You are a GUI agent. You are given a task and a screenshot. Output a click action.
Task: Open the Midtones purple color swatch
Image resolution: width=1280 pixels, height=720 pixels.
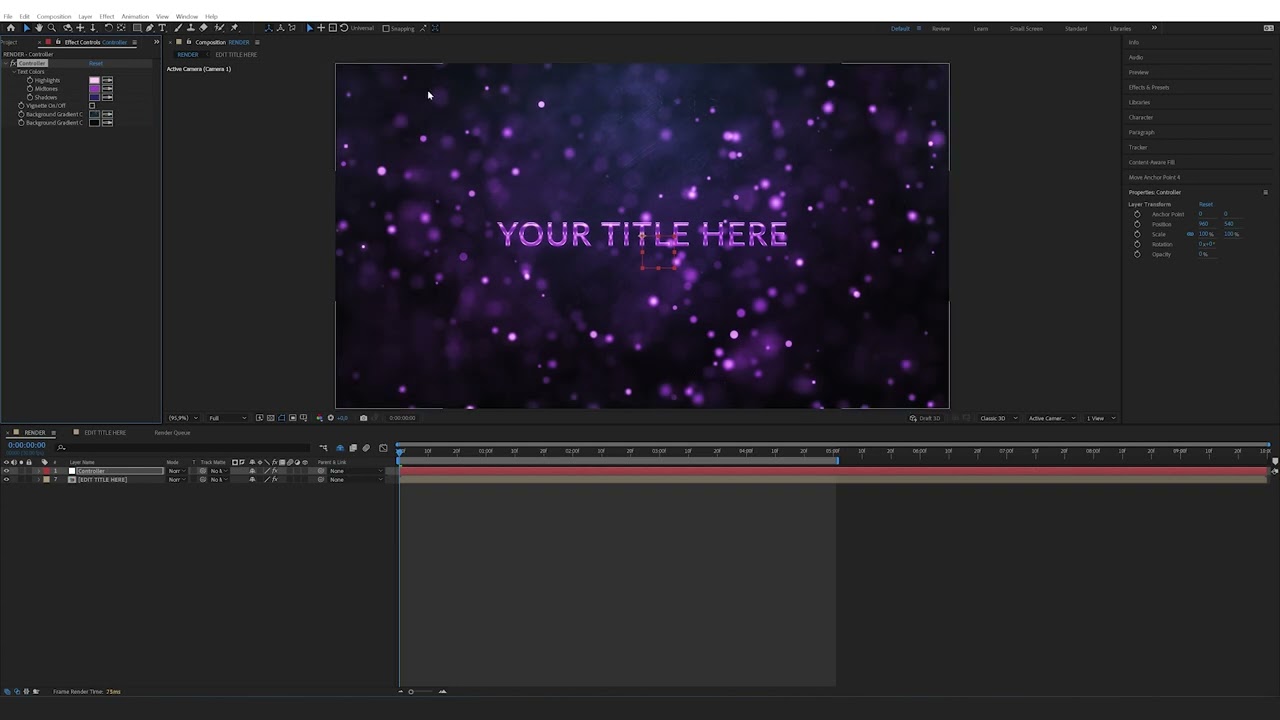tap(94, 89)
